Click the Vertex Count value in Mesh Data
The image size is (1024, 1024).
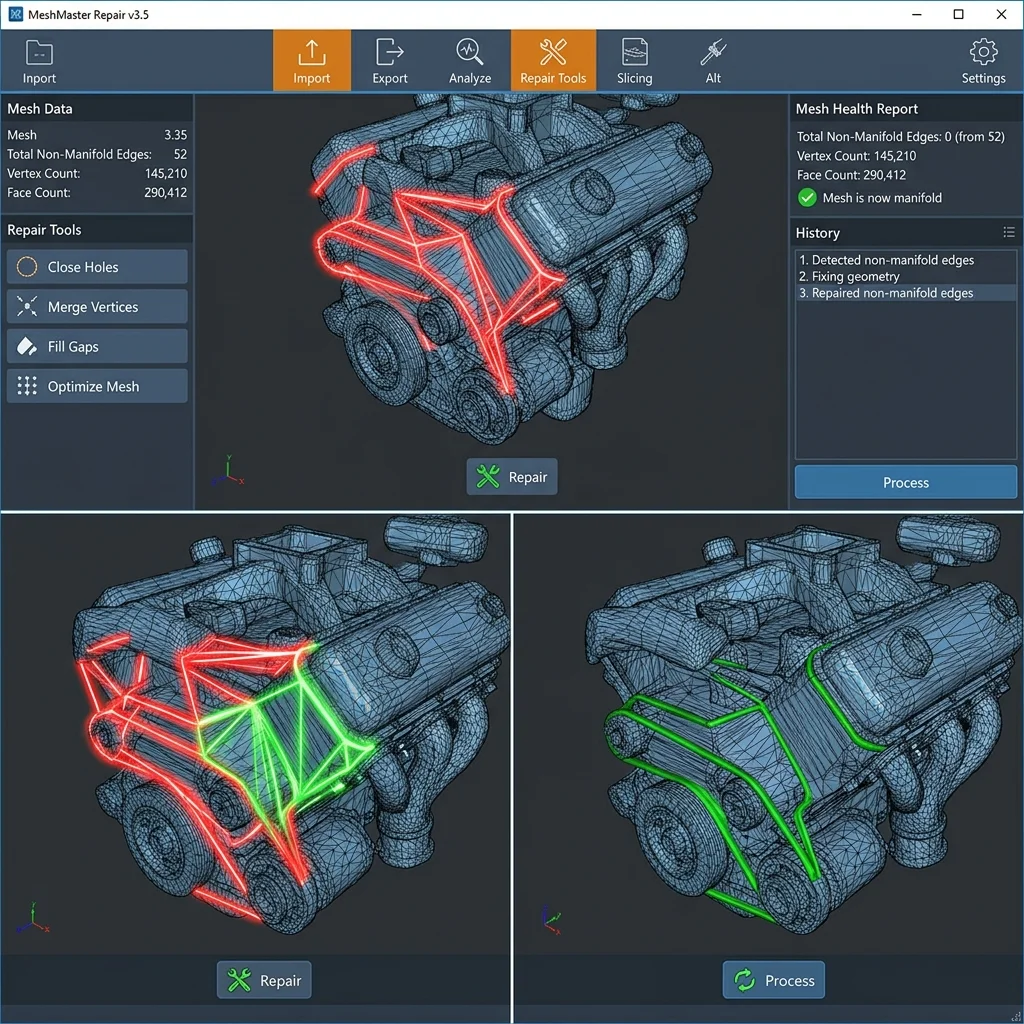[x=166, y=174]
